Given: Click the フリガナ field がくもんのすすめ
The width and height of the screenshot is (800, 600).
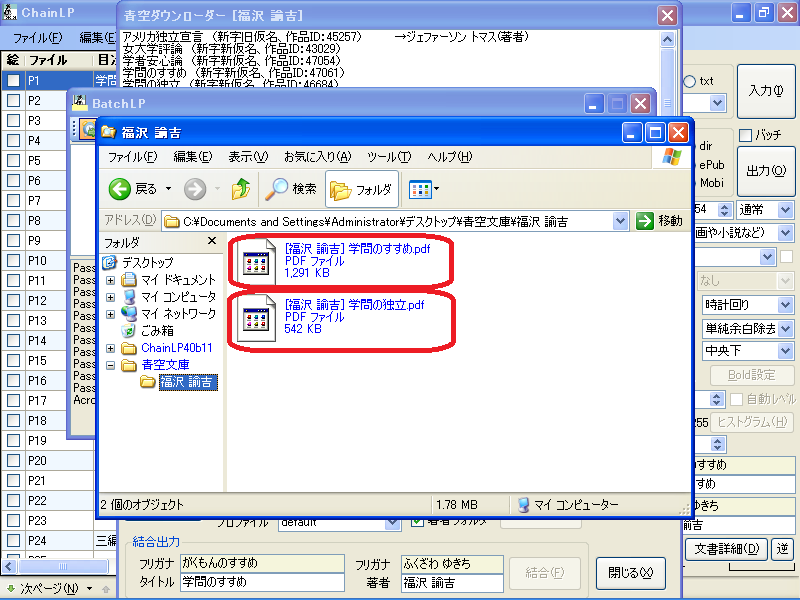Looking at the screenshot, I should tap(263, 563).
